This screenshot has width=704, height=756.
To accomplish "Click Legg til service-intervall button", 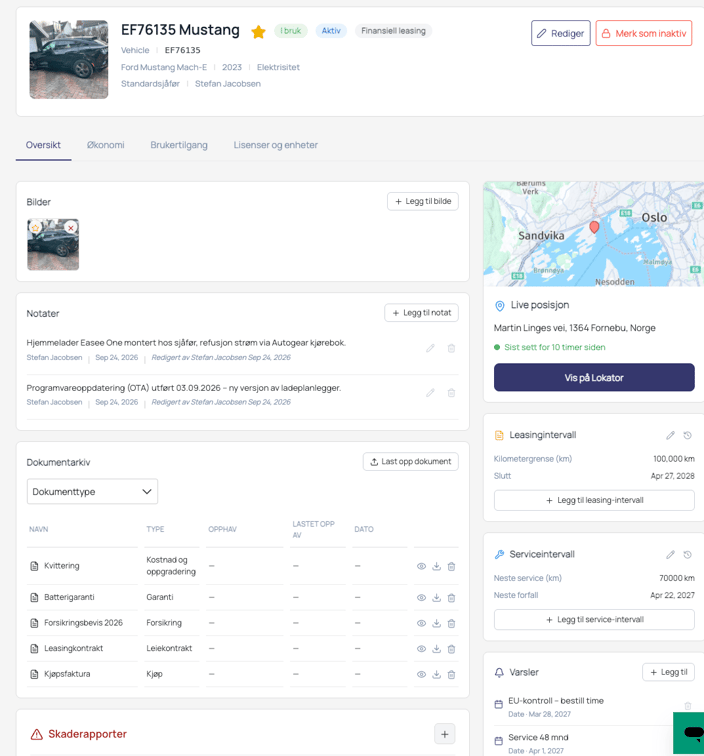I will point(594,620).
